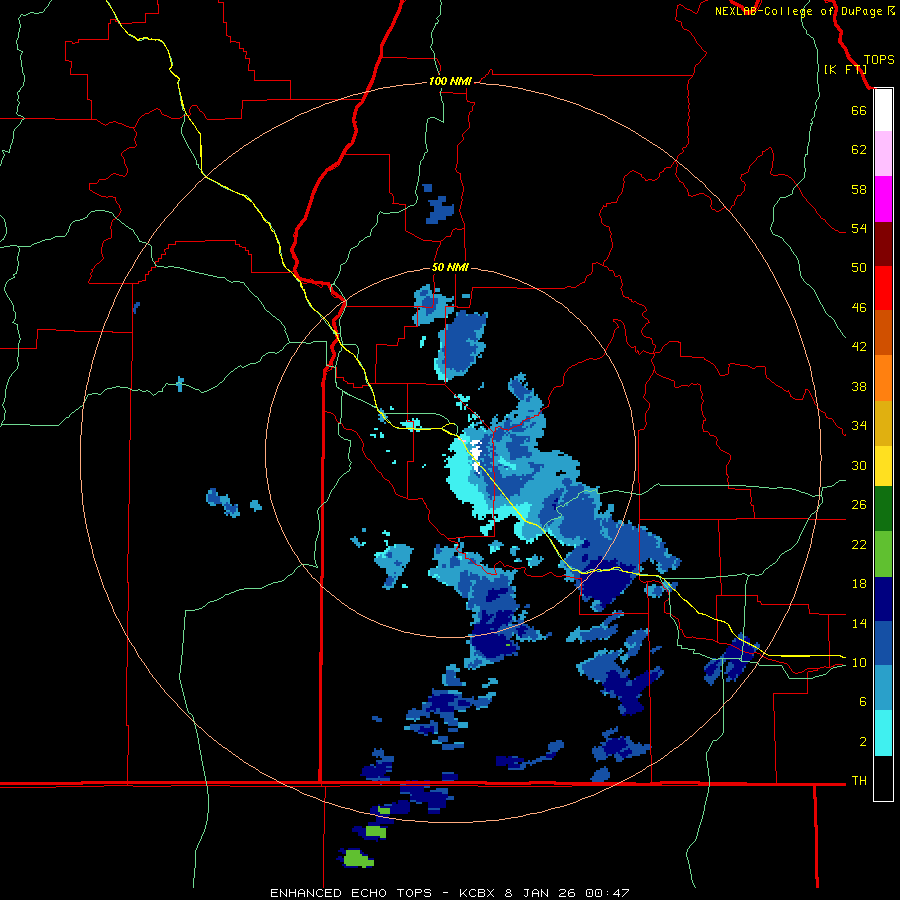Select the bright orange legend swatch
This screenshot has height=900, width=900.
[883, 378]
